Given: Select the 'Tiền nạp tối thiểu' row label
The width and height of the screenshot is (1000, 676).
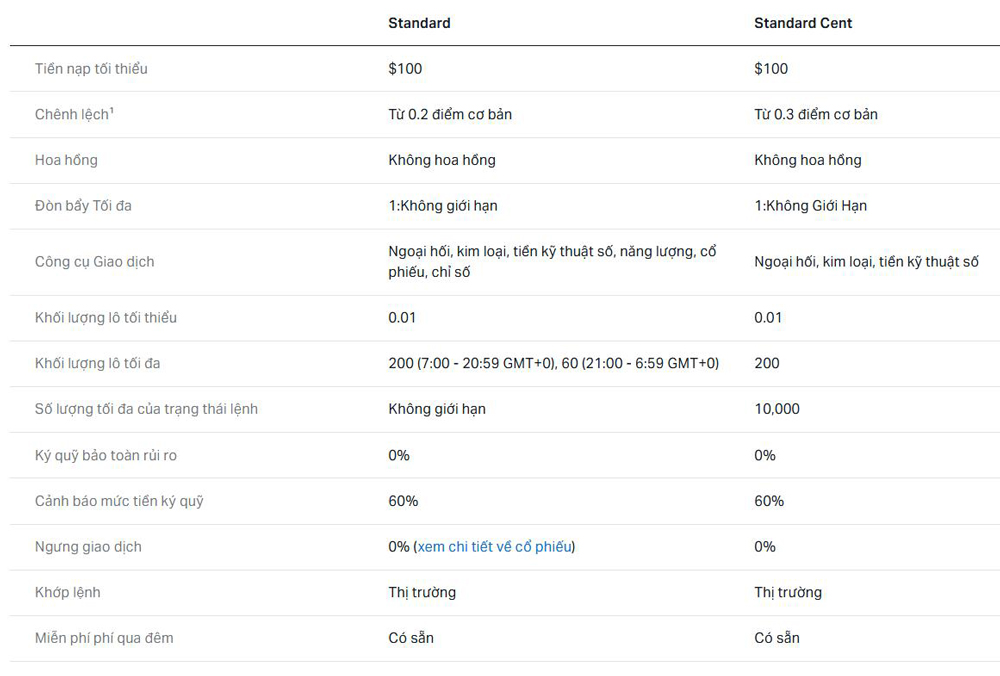Looking at the screenshot, I should [91, 69].
